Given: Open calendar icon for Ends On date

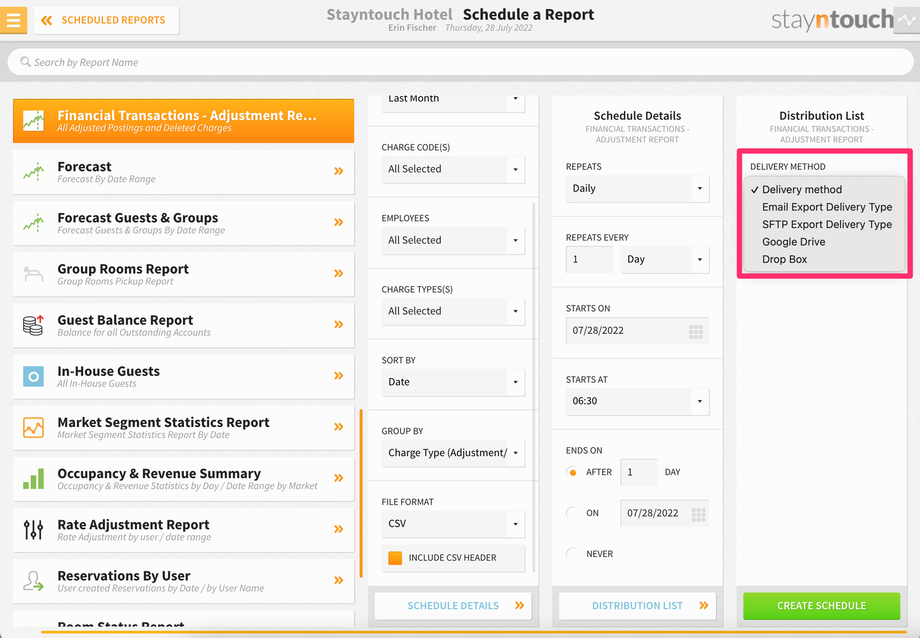Looking at the screenshot, I should pyautogui.click(x=698, y=514).
